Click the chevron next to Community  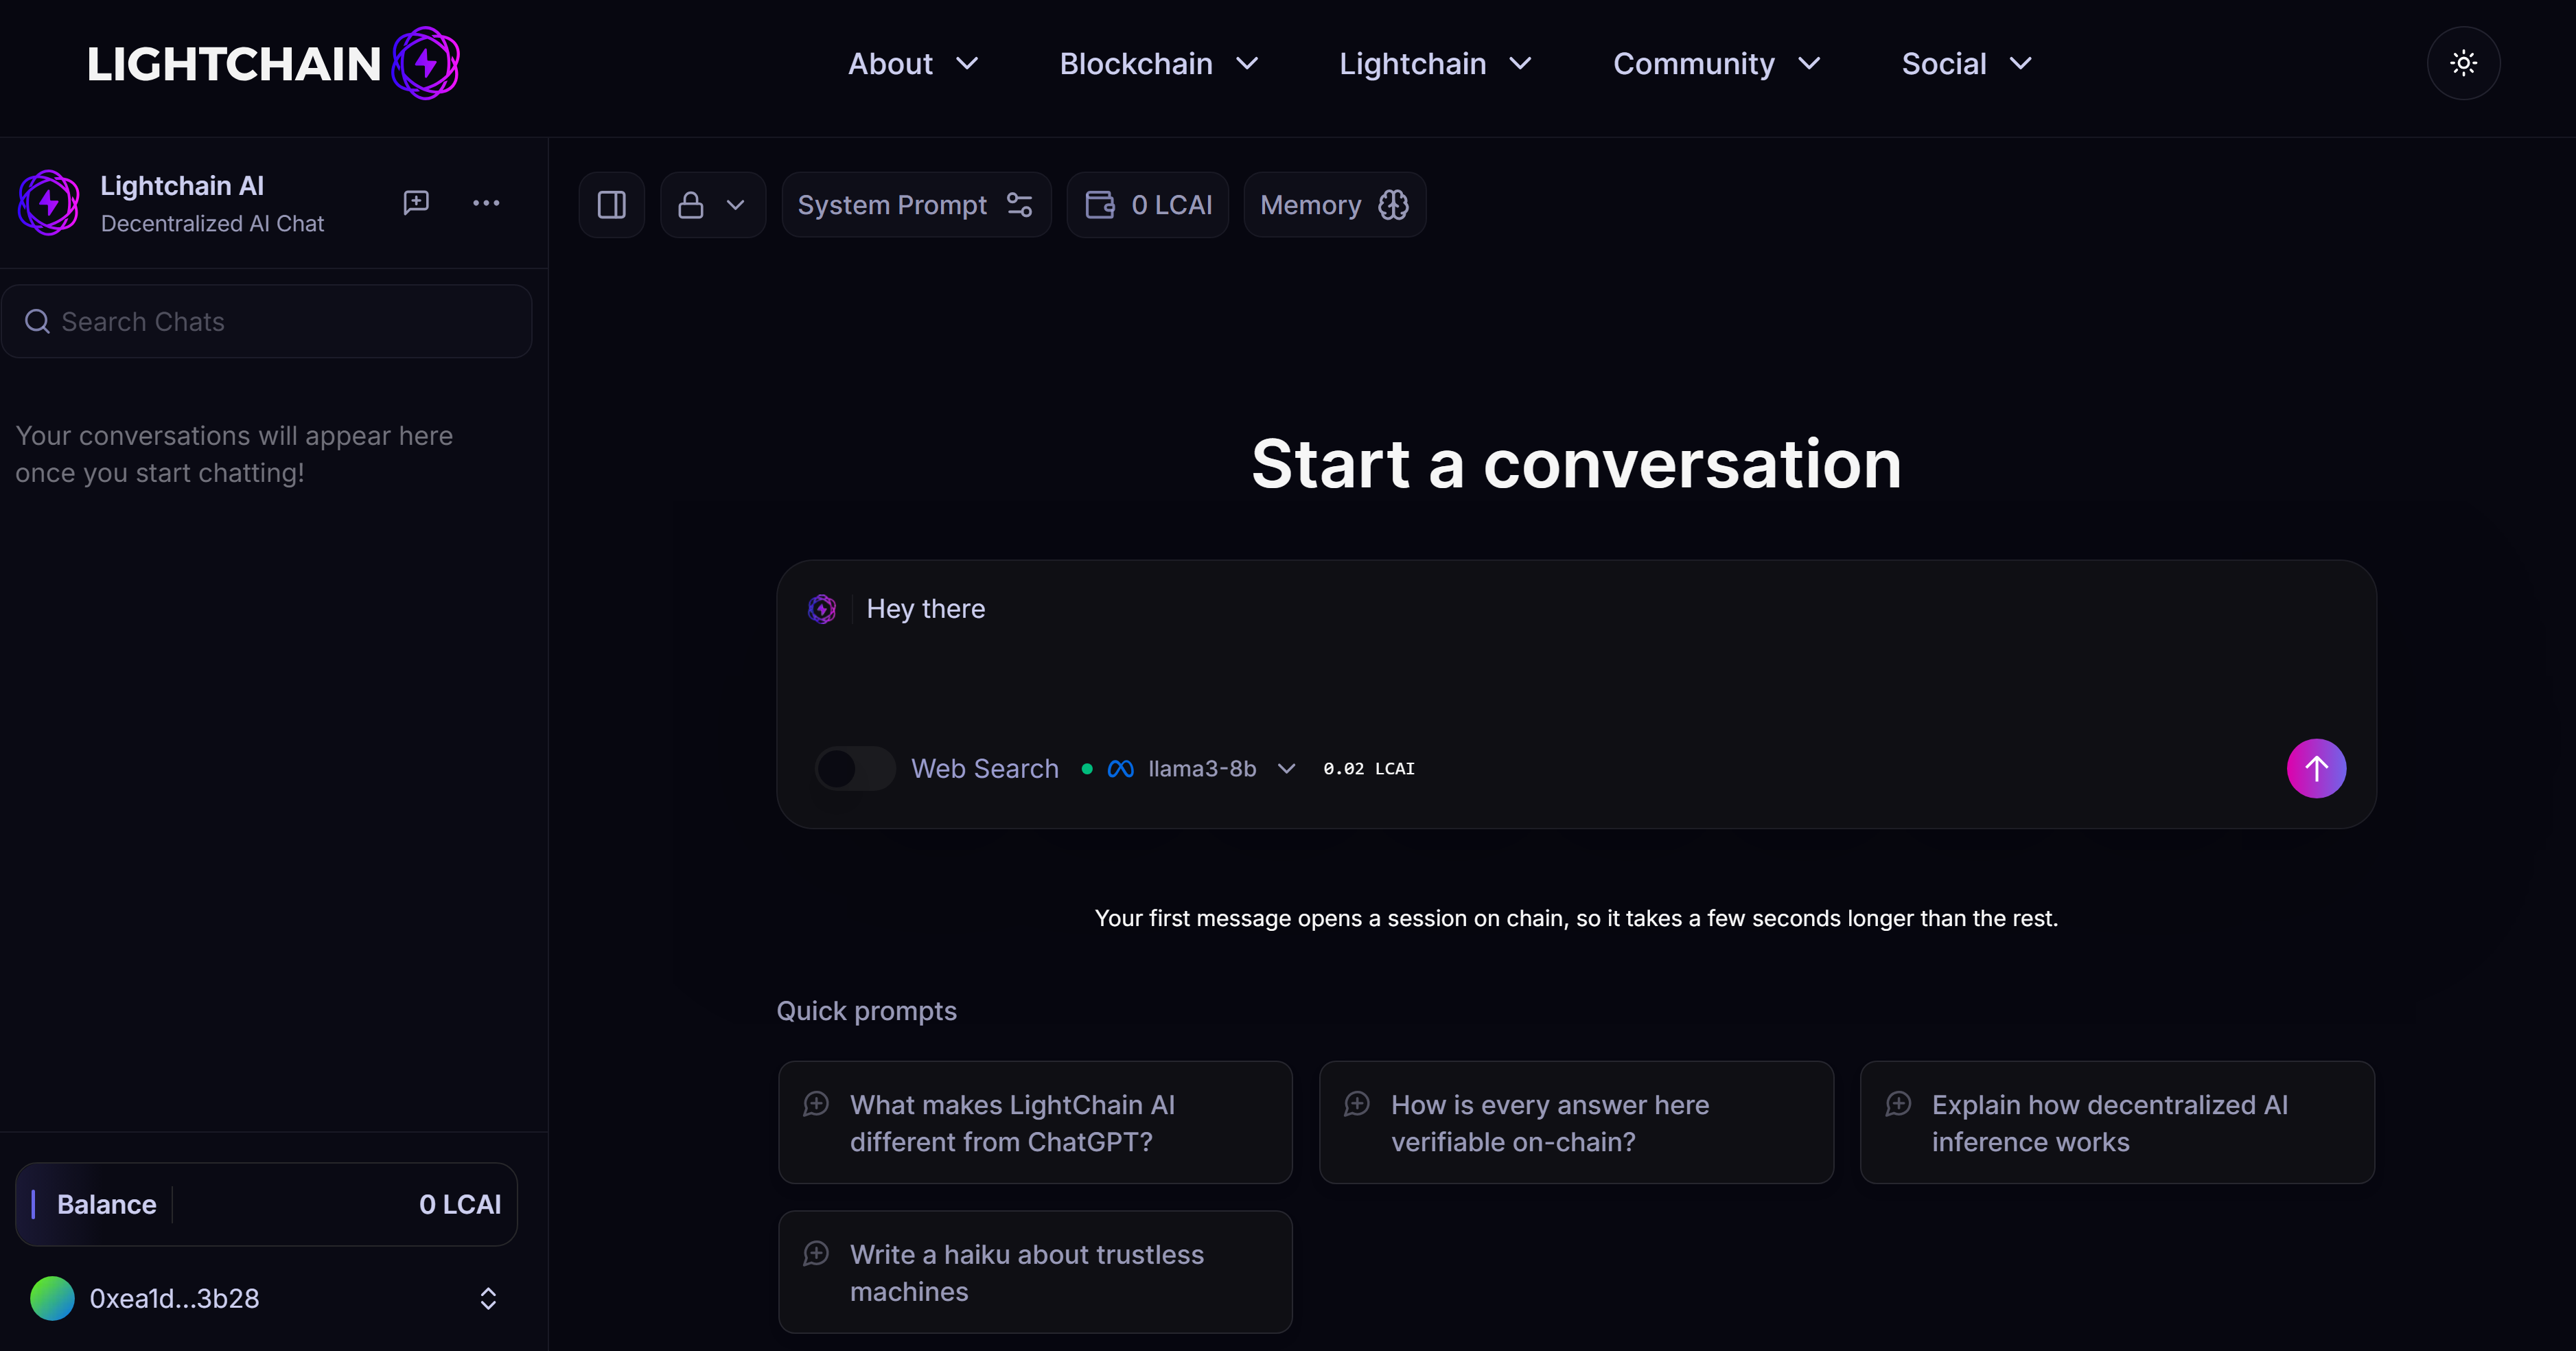(1808, 64)
